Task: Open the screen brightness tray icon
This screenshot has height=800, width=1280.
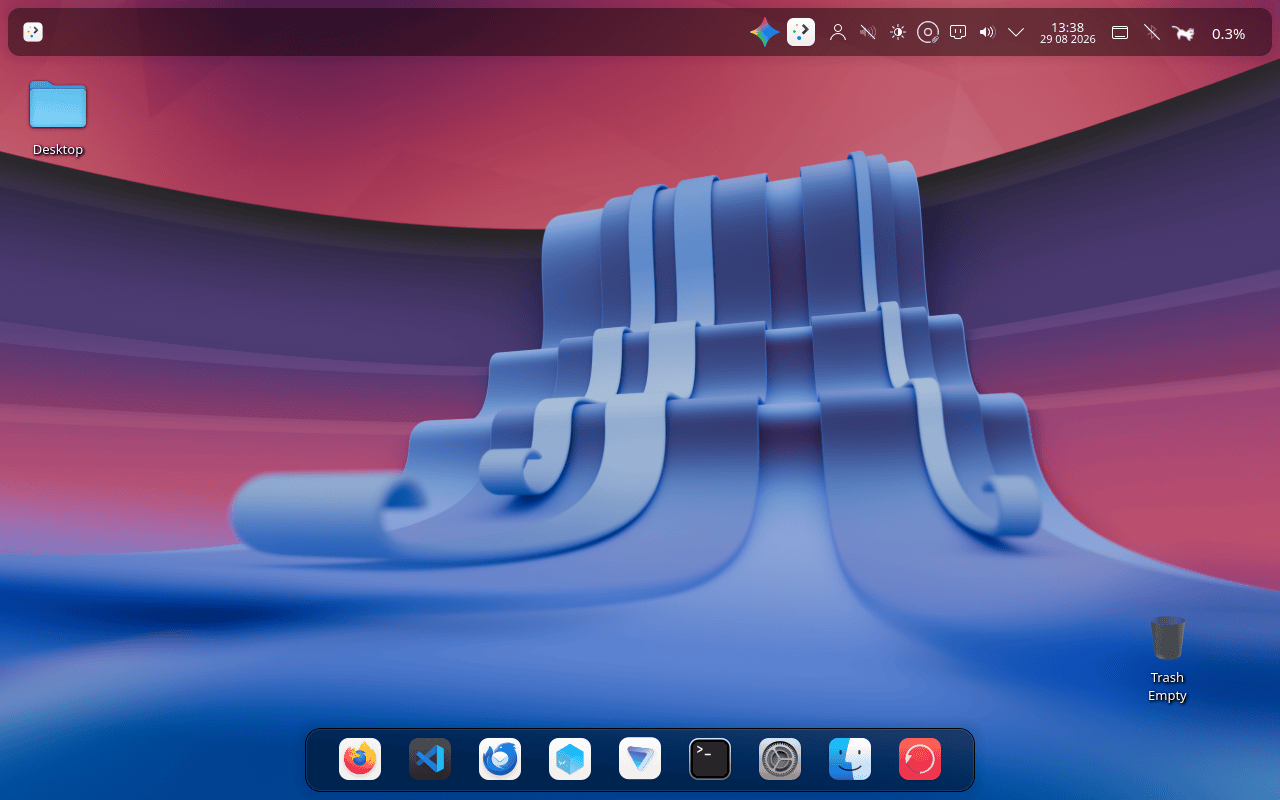Action: (898, 32)
